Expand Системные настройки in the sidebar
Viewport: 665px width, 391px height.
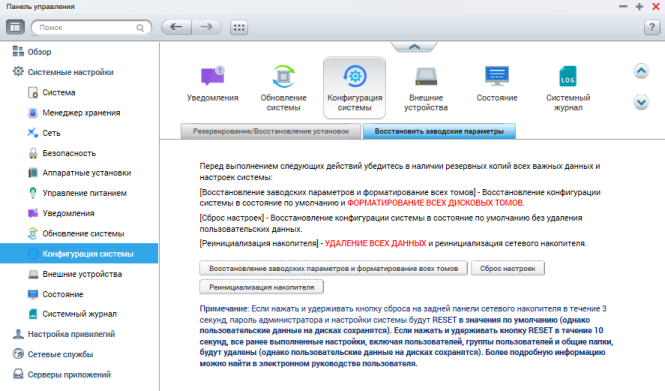pos(70,72)
